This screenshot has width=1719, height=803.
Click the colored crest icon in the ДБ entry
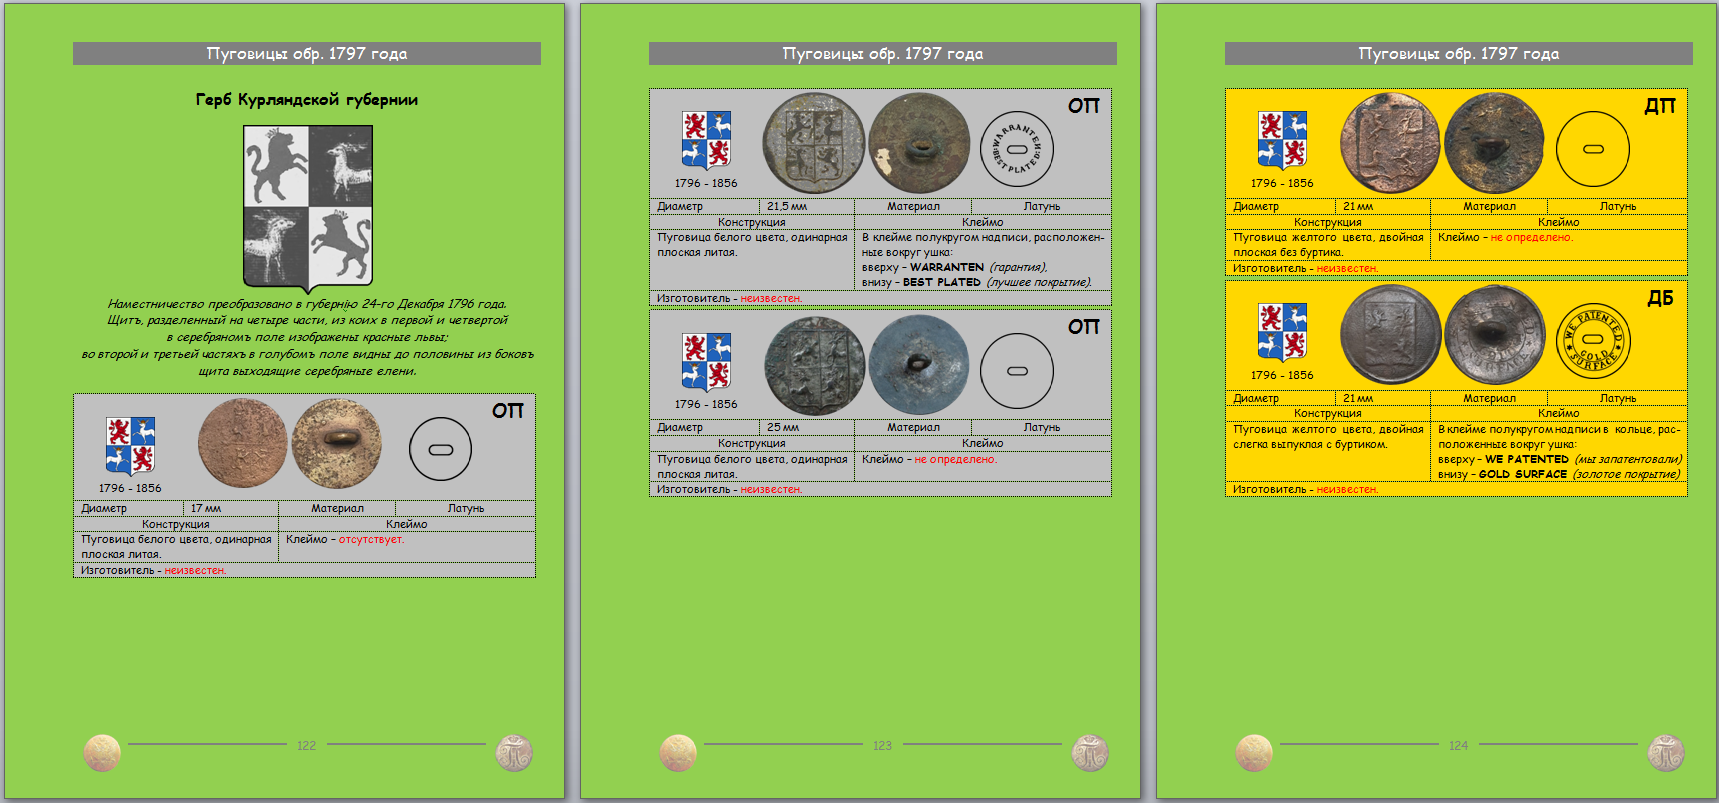(x=1282, y=332)
